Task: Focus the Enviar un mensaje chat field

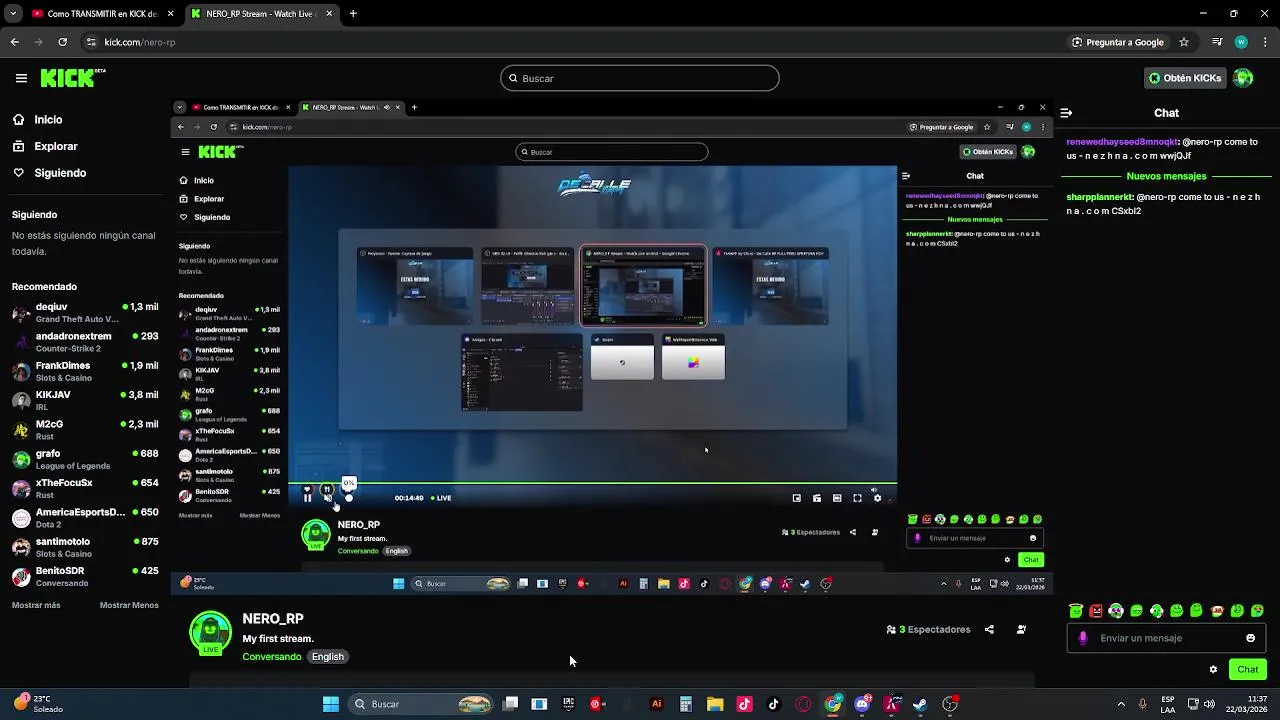Action: coord(1166,638)
